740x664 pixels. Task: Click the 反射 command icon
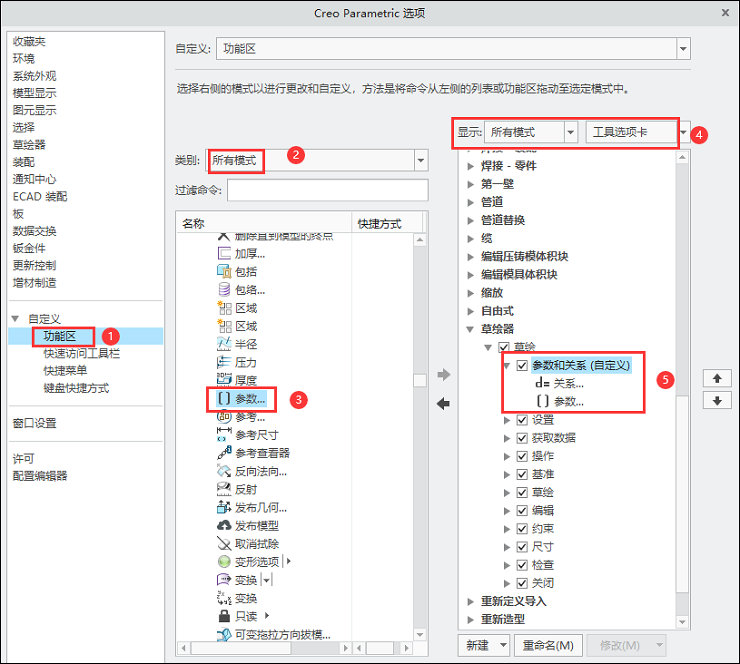[224, 489]
